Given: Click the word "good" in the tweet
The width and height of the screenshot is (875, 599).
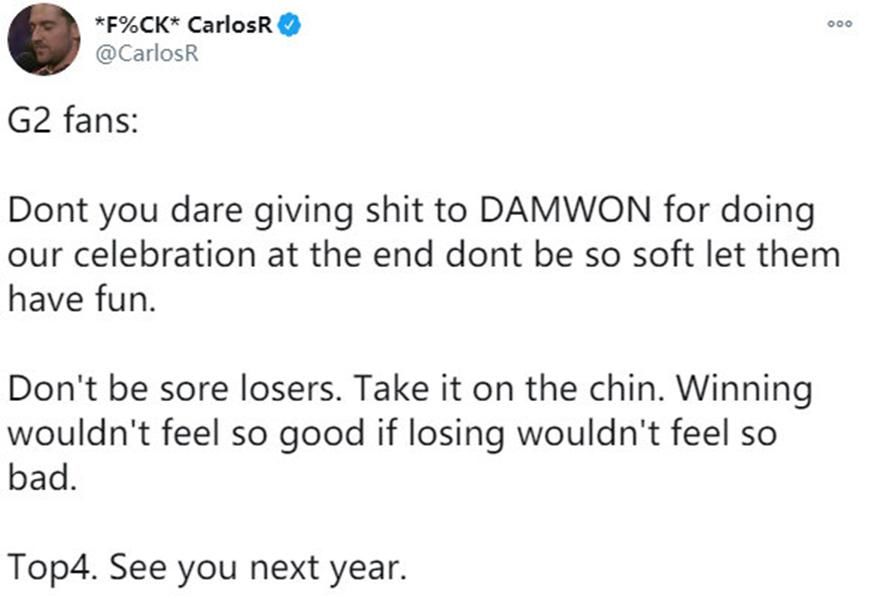Looking at the screenshot, I should click(321, 435).
